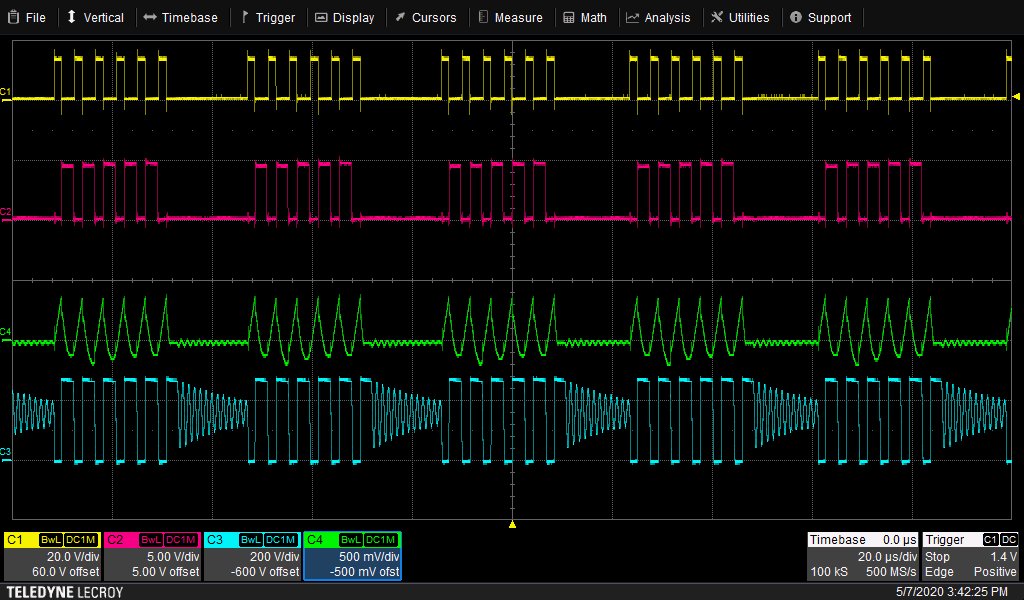
Task: Click the Cursors arrow icon in menu bar
Action: [400, 17]
